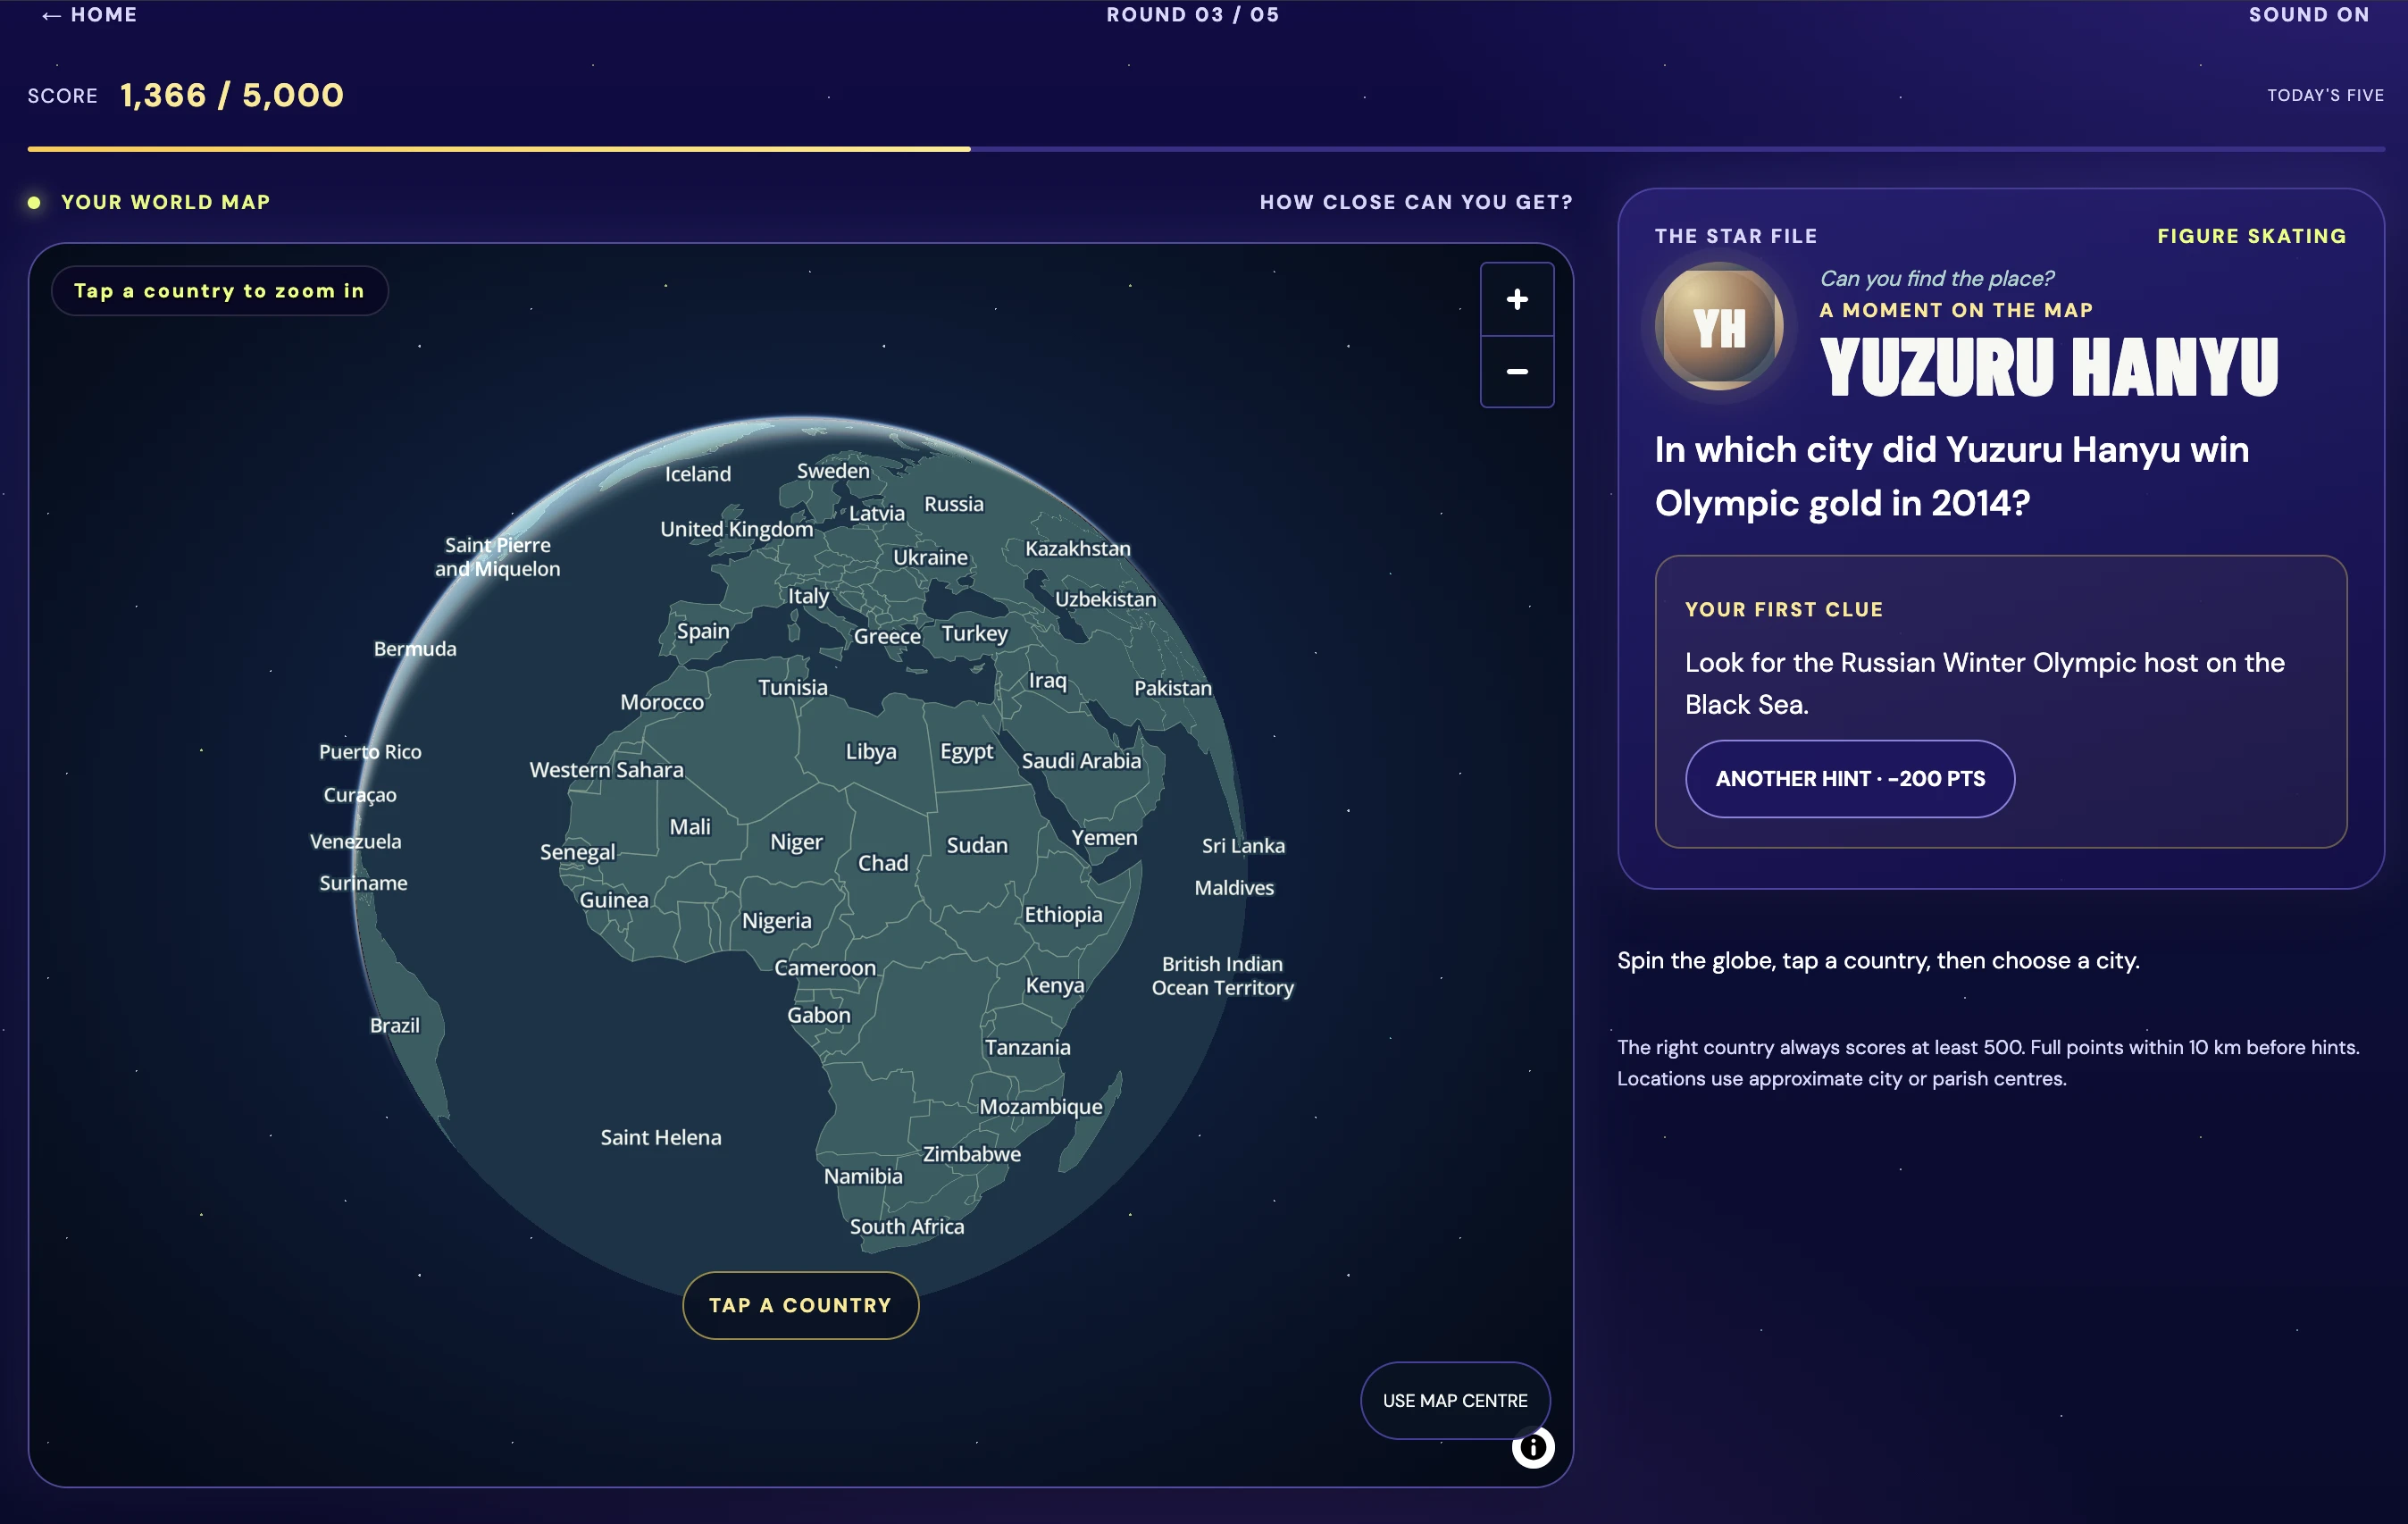Click the YH avatar badge
2408x1524 pixels.
[x=1719, y=326]
